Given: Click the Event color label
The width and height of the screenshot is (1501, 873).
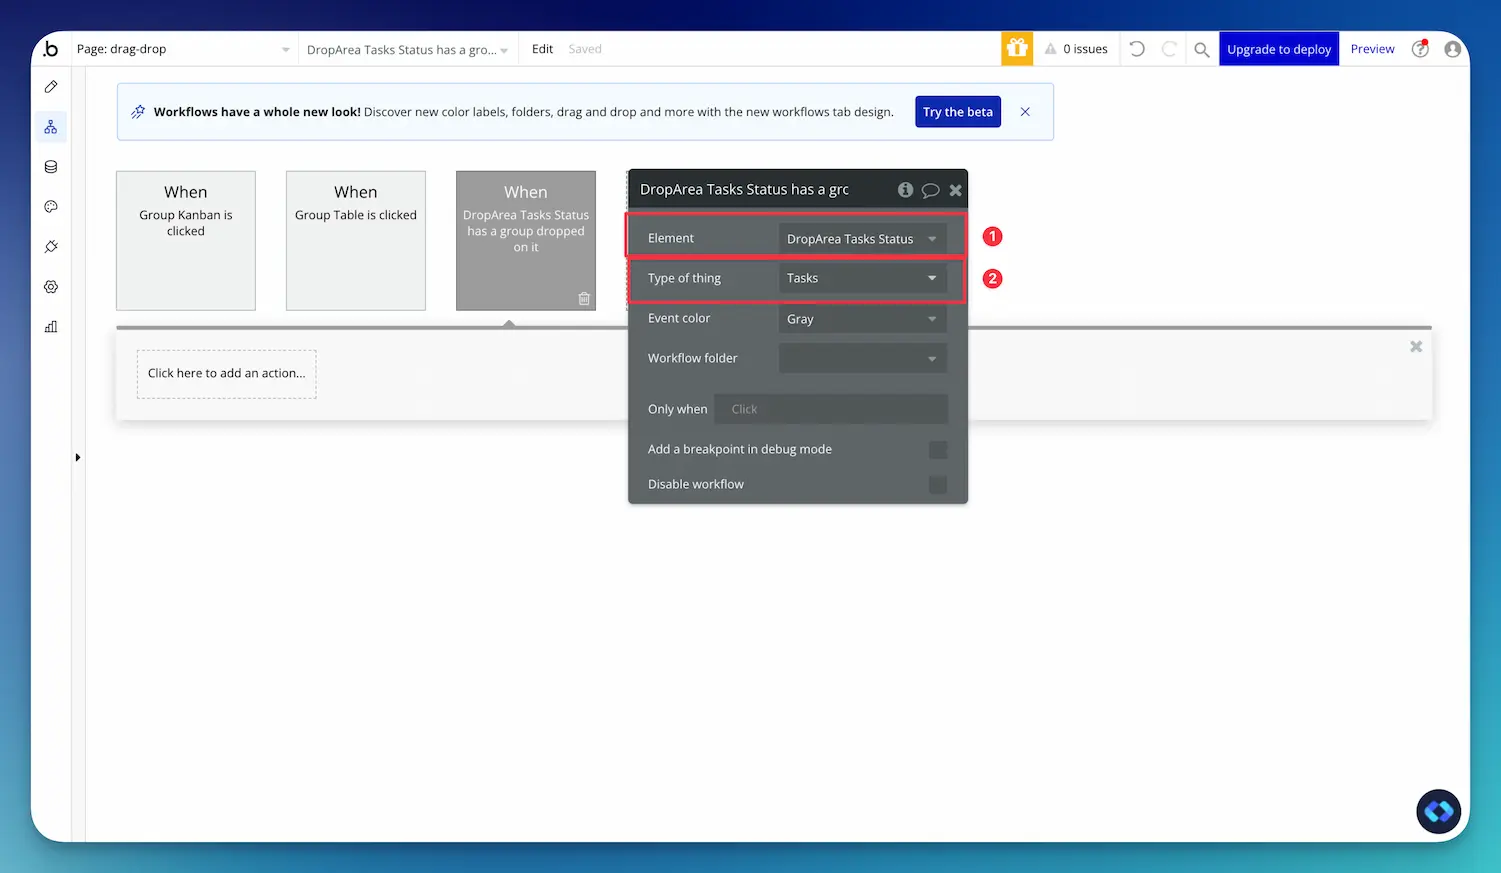Looking at the screenshot, I should point(679,318).
